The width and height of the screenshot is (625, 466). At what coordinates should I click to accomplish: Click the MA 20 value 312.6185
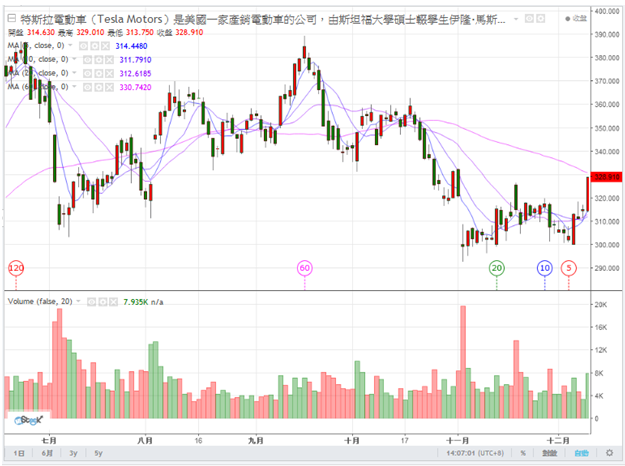(135, 74)
